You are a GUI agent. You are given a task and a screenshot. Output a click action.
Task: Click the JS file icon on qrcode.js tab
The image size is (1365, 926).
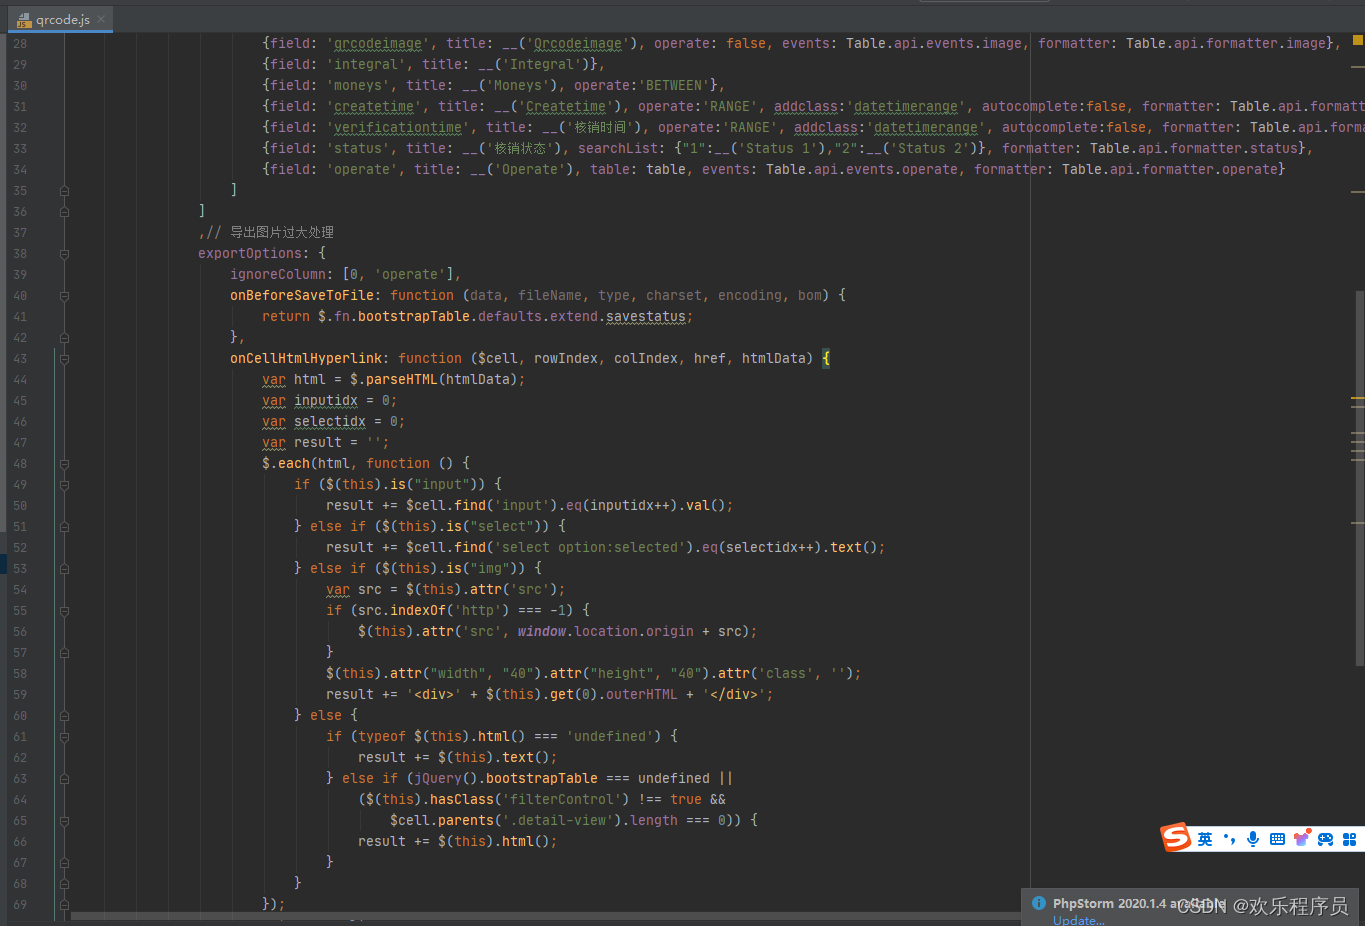tap(24, 19)
